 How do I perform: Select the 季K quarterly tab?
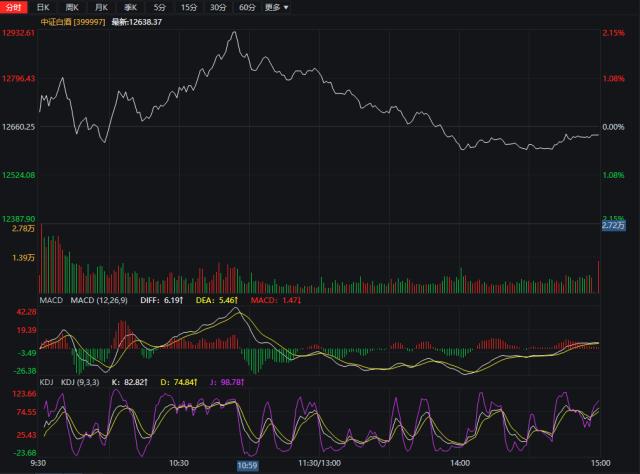click(x=131, y=7)
